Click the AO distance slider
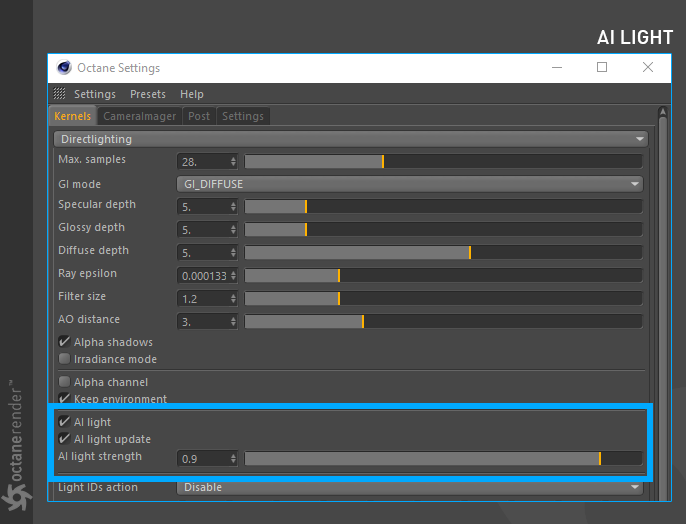 (x=443, y=321)
